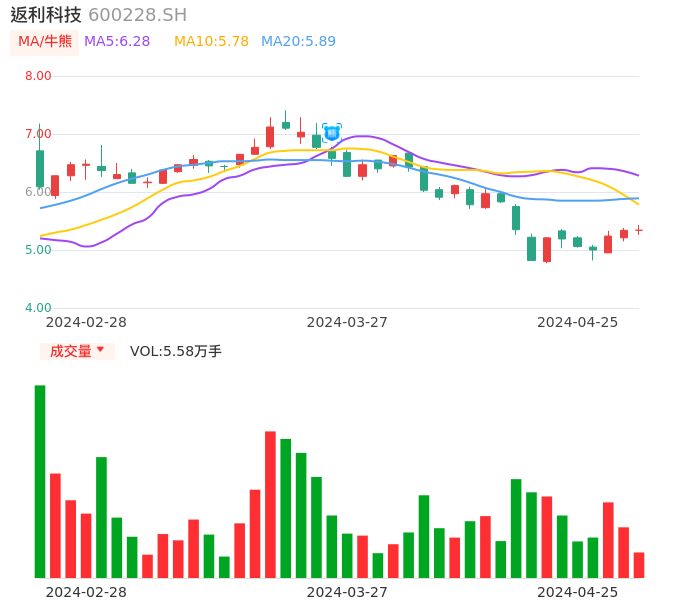This screenshot has height=606, width=686.
Task: Select the MA/牛熊 indicator tab
Action: pos(45,42)
